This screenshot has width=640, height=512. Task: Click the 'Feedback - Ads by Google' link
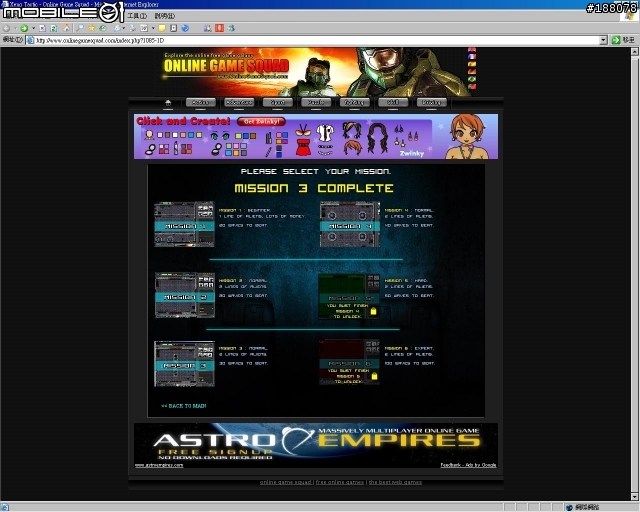click(468, 465)
